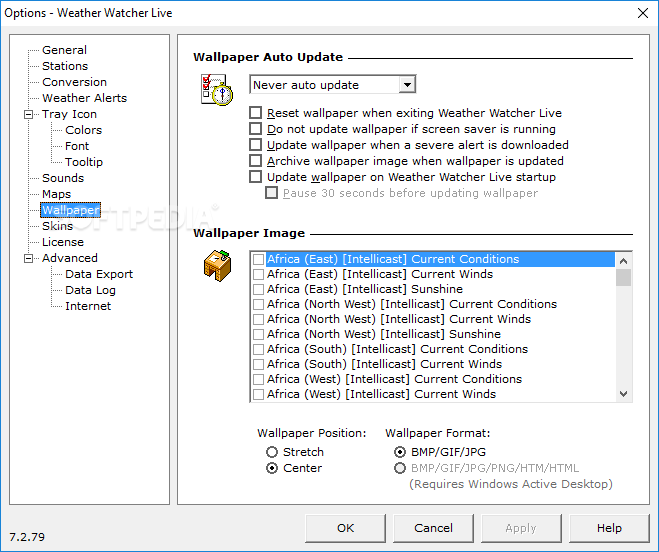Collapse the Tray Icon tree node

click(x=28, y=114)
